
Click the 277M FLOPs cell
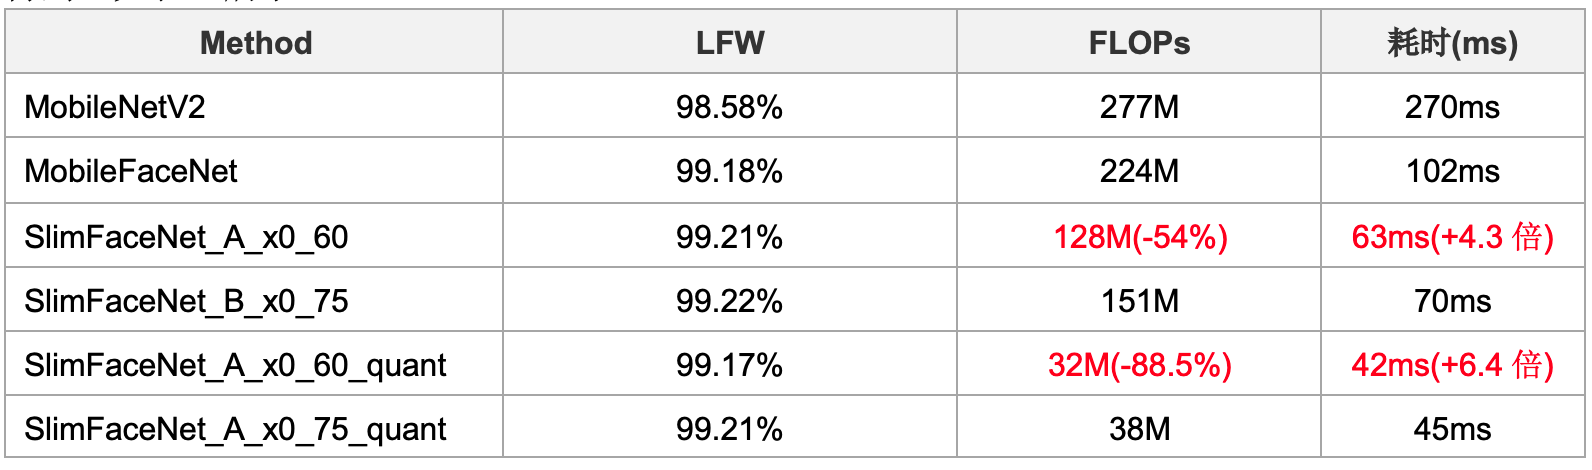[1139, 107]
